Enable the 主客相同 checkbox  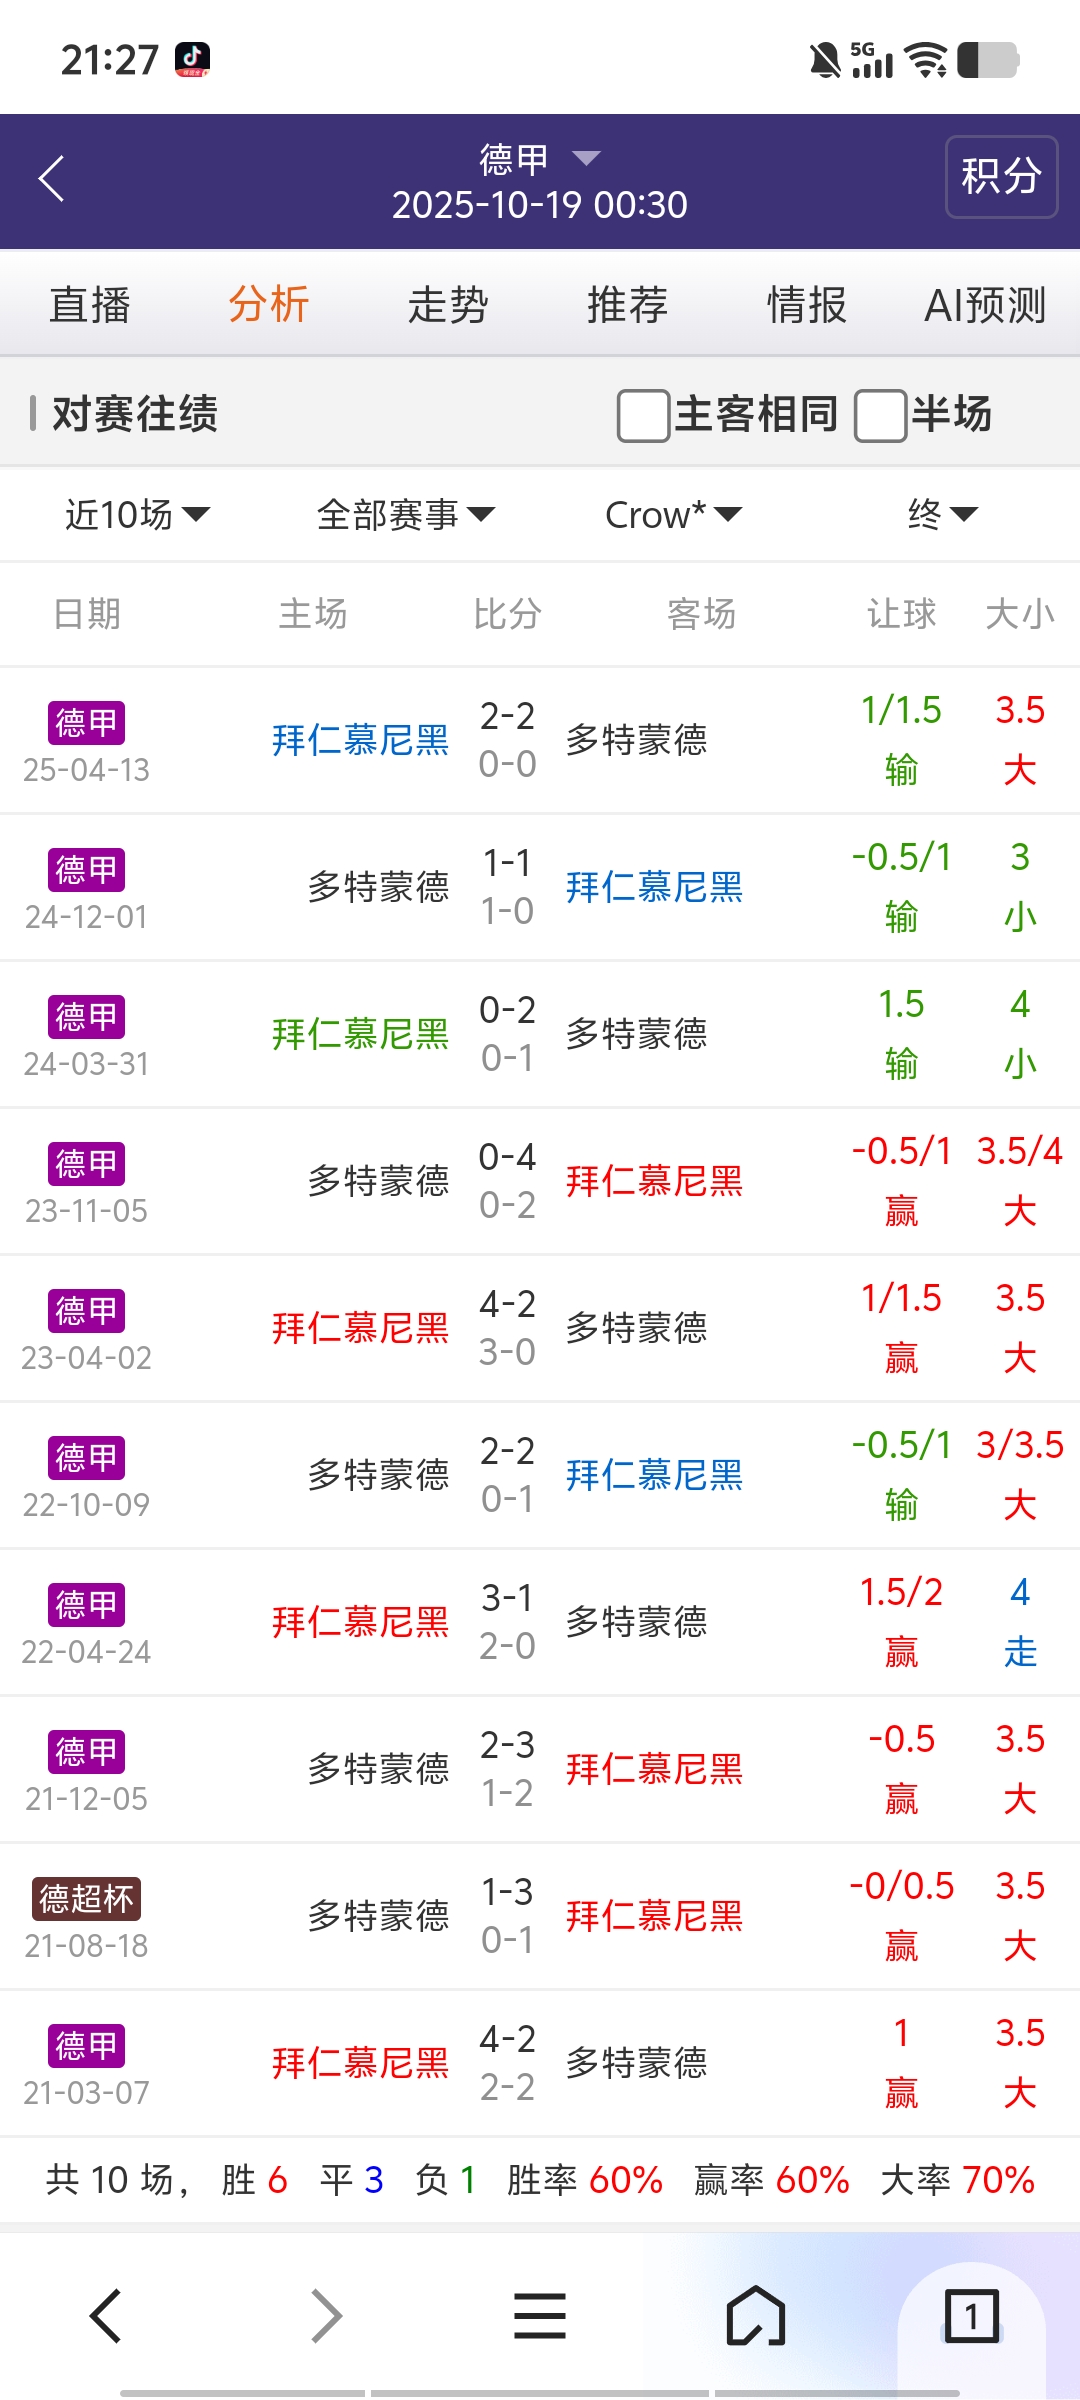[643, 415]
